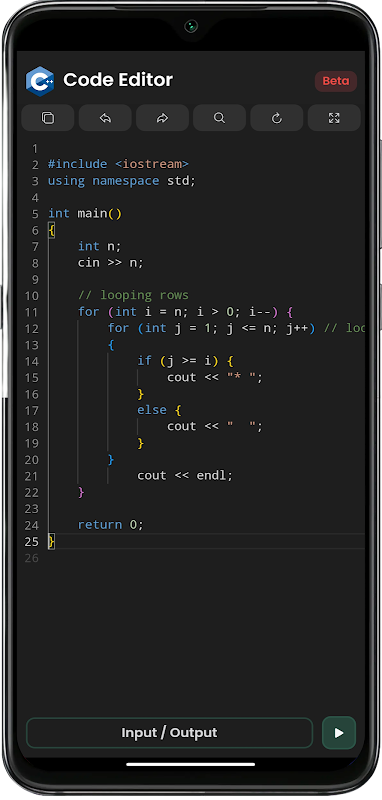
Task: Redo the last change
Action: pos(162,118)
